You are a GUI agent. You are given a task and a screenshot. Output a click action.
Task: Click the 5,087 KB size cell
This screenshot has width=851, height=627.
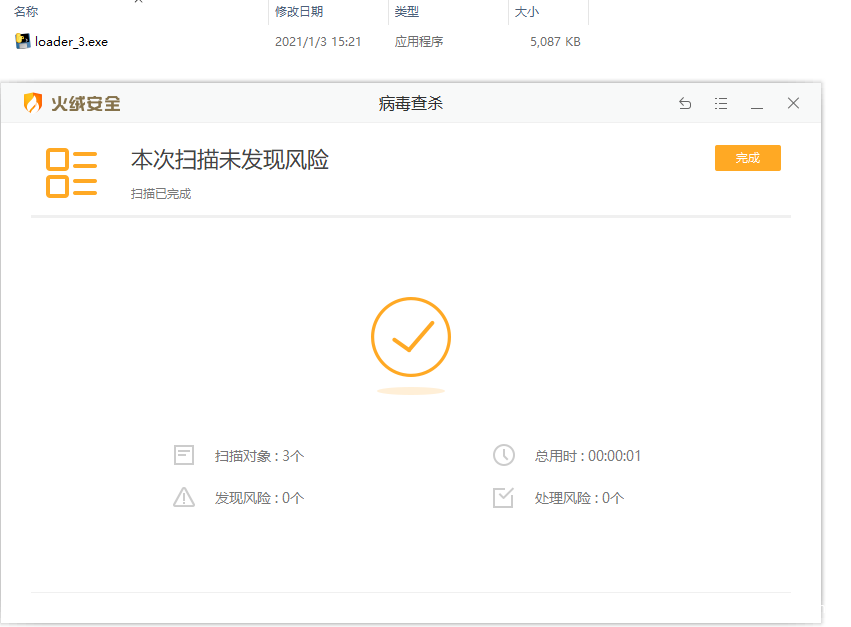coord(555,42)
